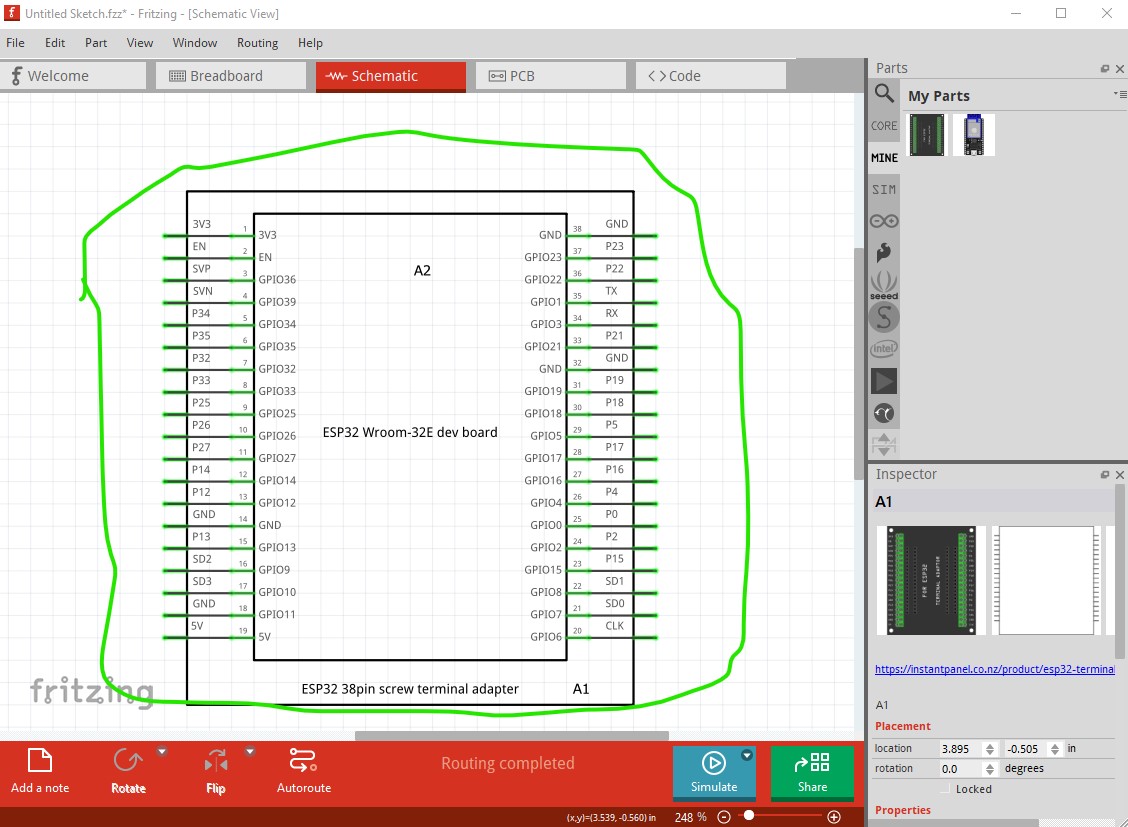Click the parts bin scroll arrows icon
The width and height of the screenshot is (1128, 827).
(884, 444)
